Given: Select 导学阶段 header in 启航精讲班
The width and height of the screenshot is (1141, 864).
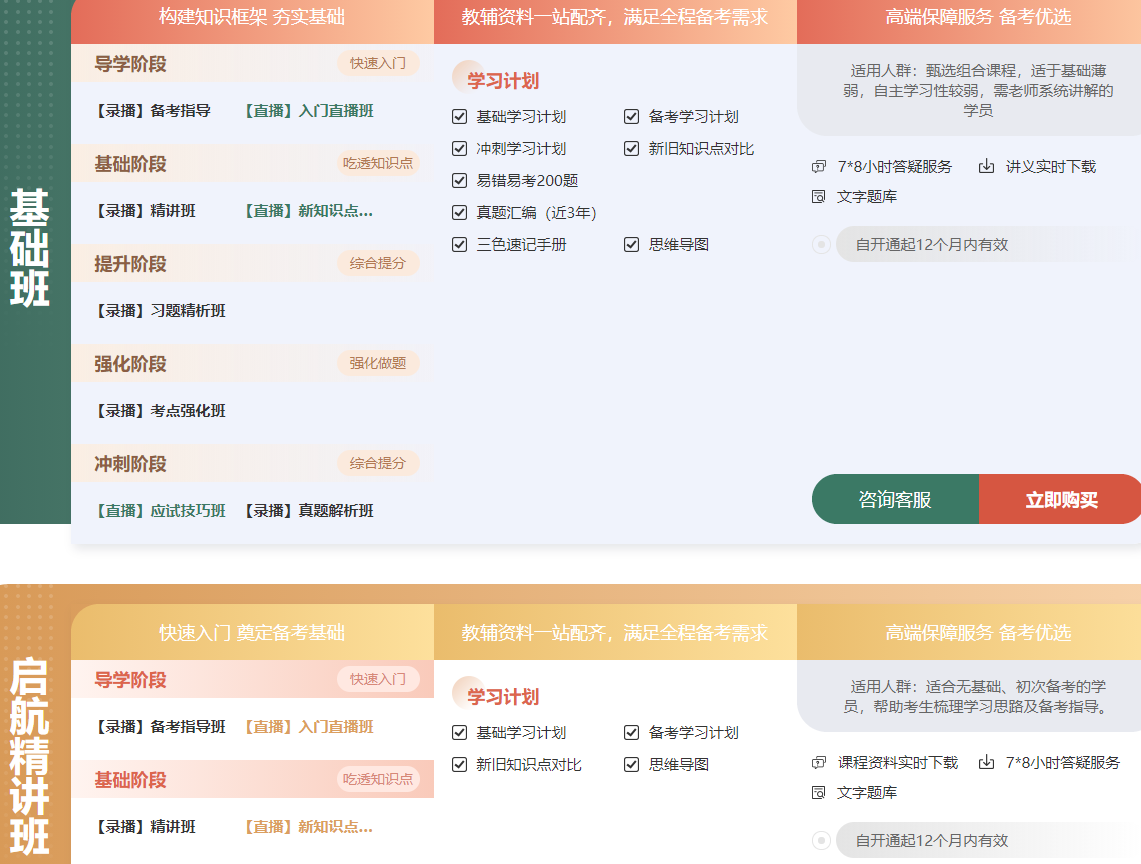Looking at the screenshot, I should coord(130,680).
